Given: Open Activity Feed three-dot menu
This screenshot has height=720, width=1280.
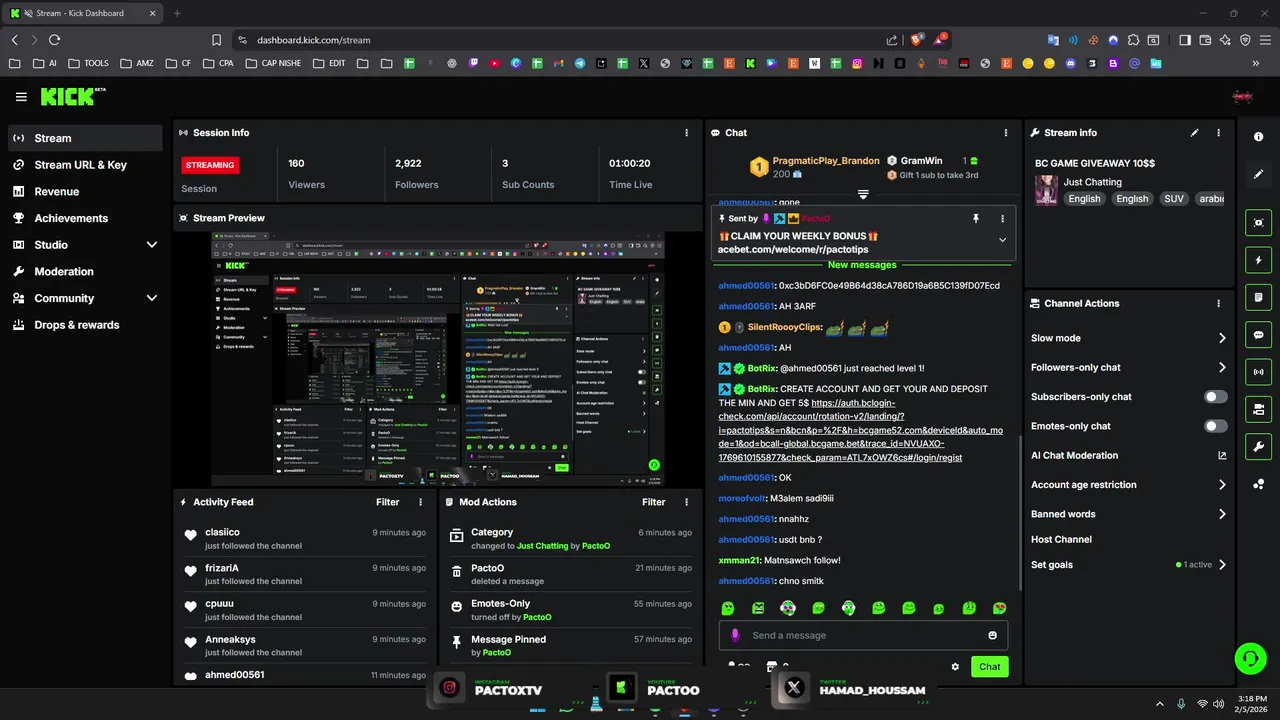Looking at the screenshot, I should (x=420, y=502).
